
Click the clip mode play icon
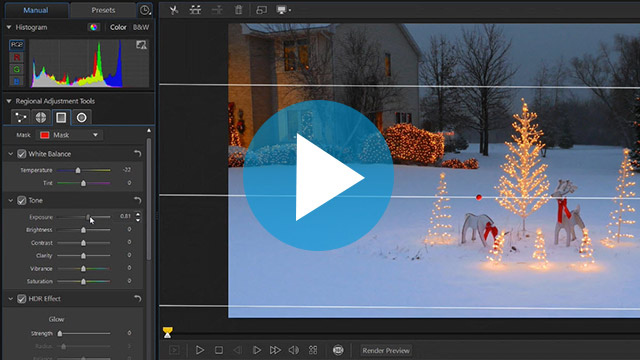tap(174, 350)
